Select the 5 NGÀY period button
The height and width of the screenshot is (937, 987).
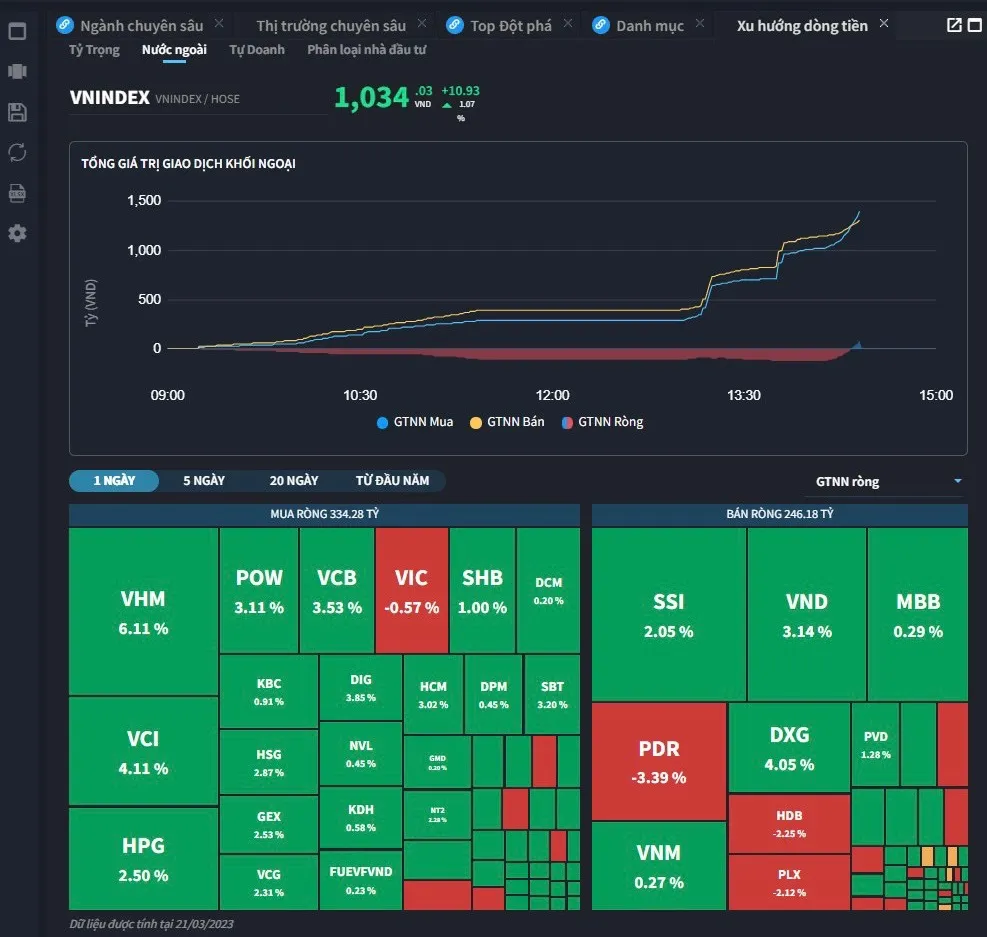(x=203, y=480)
